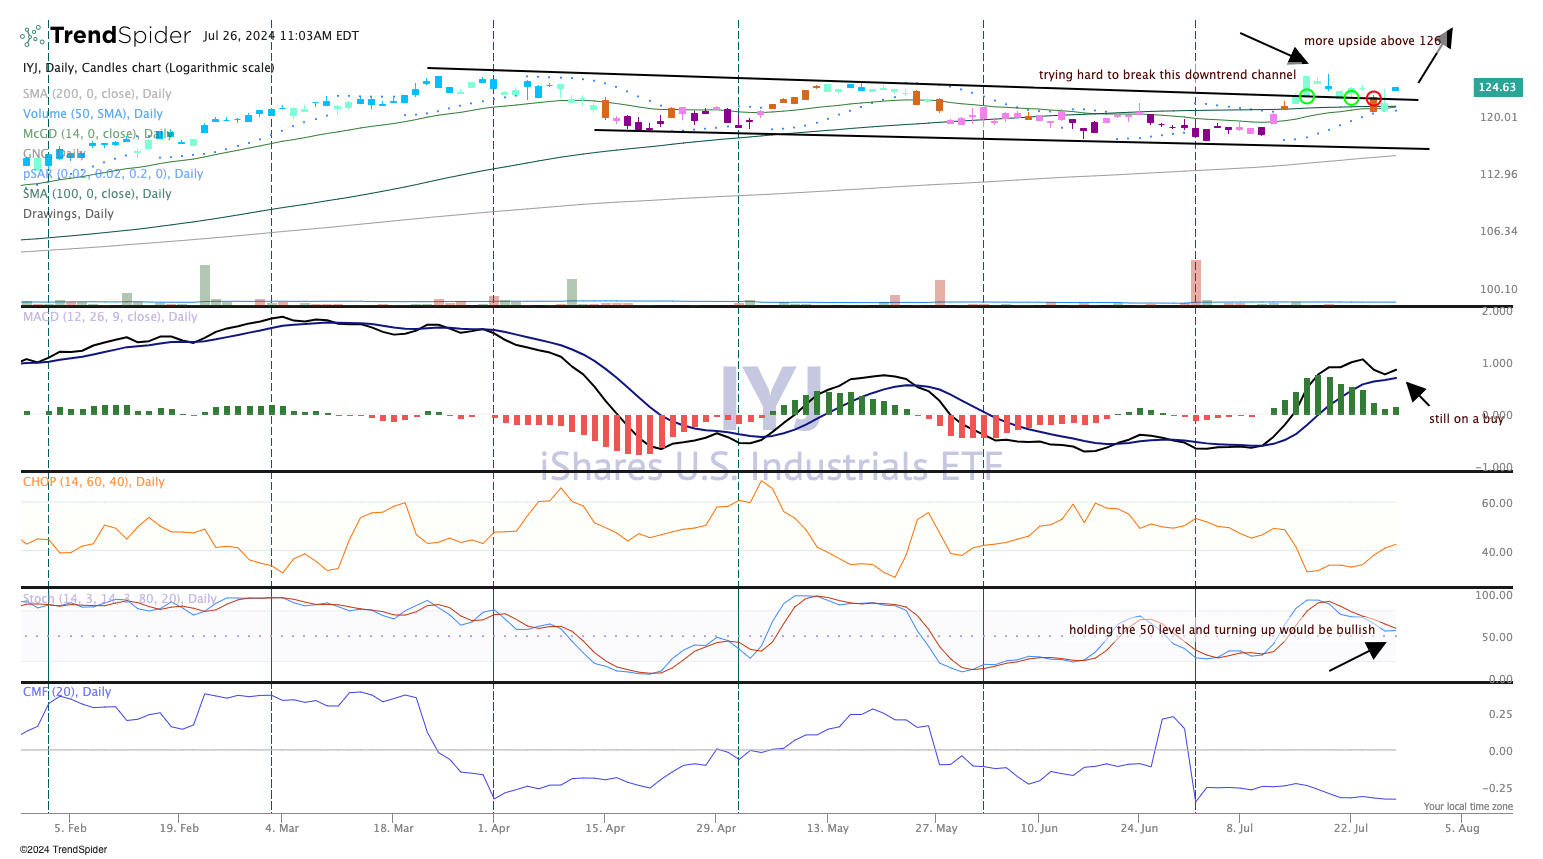
Task: Select the red circle marker on the price chart
Action: pos(1374,99)
